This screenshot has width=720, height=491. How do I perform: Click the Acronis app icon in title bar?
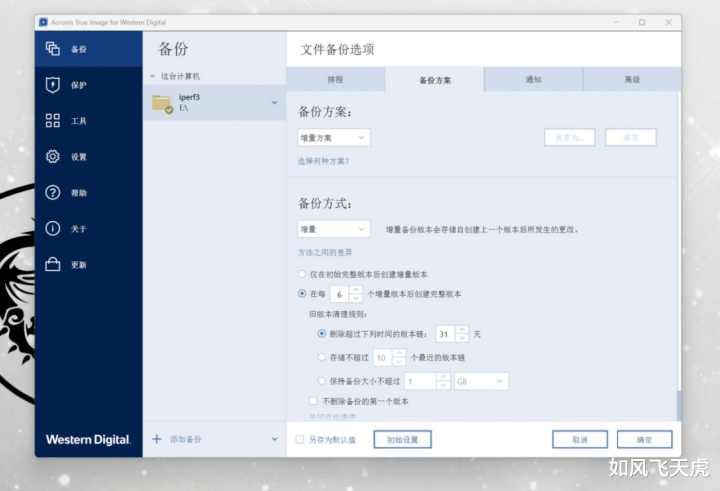pyautogui.click(x=44, y=22)
